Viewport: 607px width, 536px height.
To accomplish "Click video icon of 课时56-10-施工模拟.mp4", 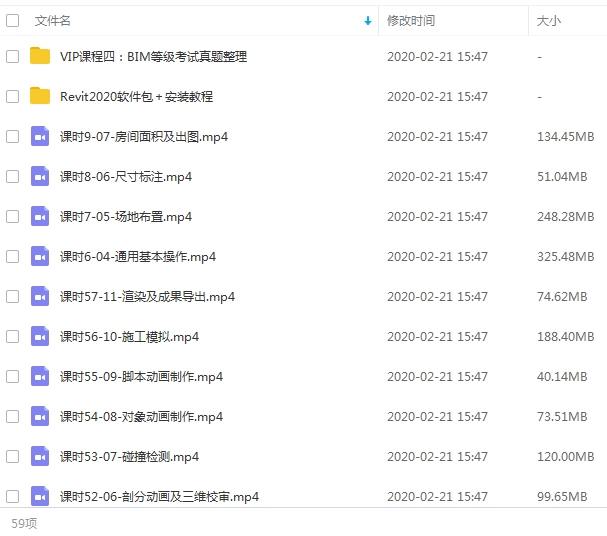I will click(40, 336).
